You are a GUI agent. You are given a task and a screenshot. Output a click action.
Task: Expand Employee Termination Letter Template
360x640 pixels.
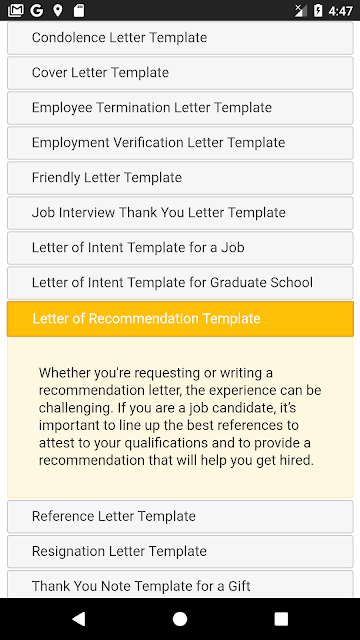(x=180, y=108)
